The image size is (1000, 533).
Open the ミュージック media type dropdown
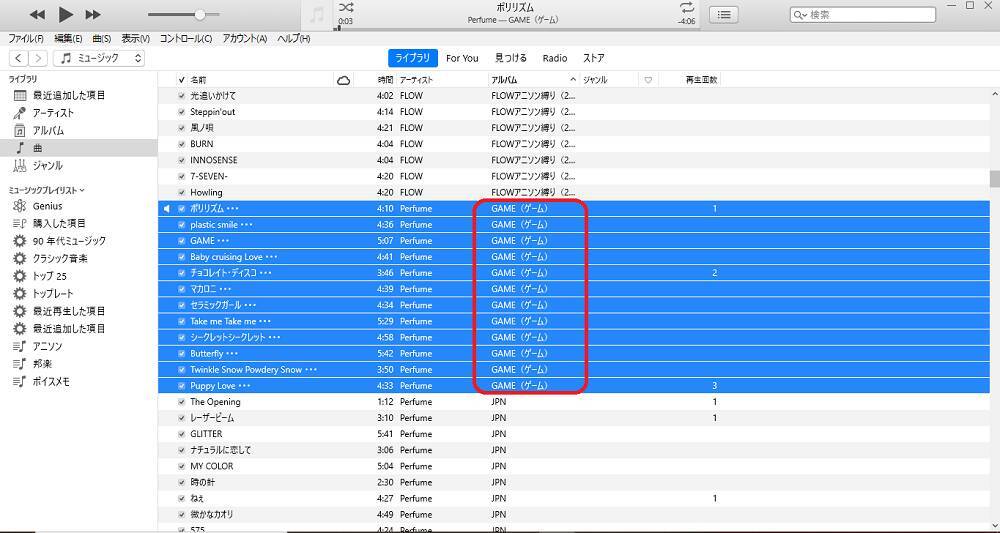pyautogui.click(x=100, y=58)
